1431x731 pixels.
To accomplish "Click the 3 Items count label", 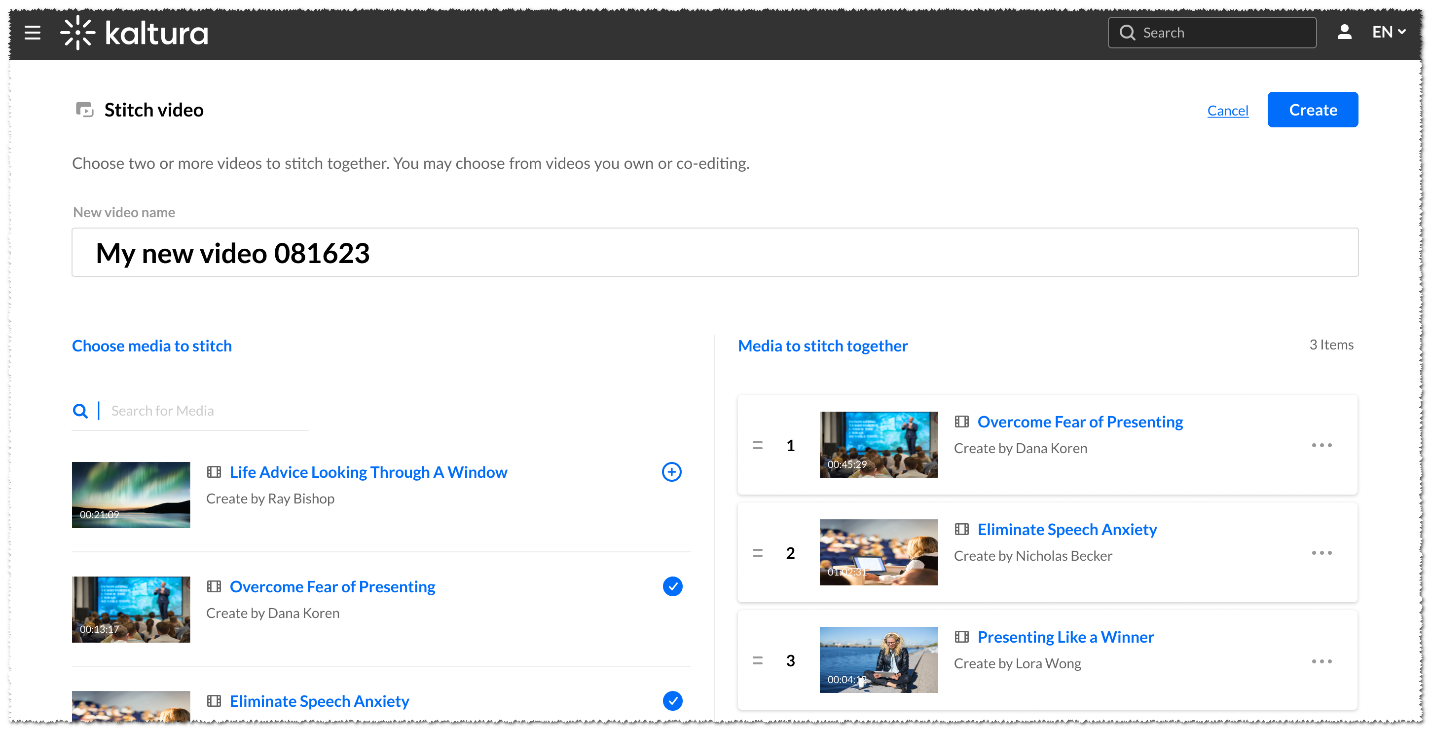I will pyautogui.click(x=1332, y=345).
